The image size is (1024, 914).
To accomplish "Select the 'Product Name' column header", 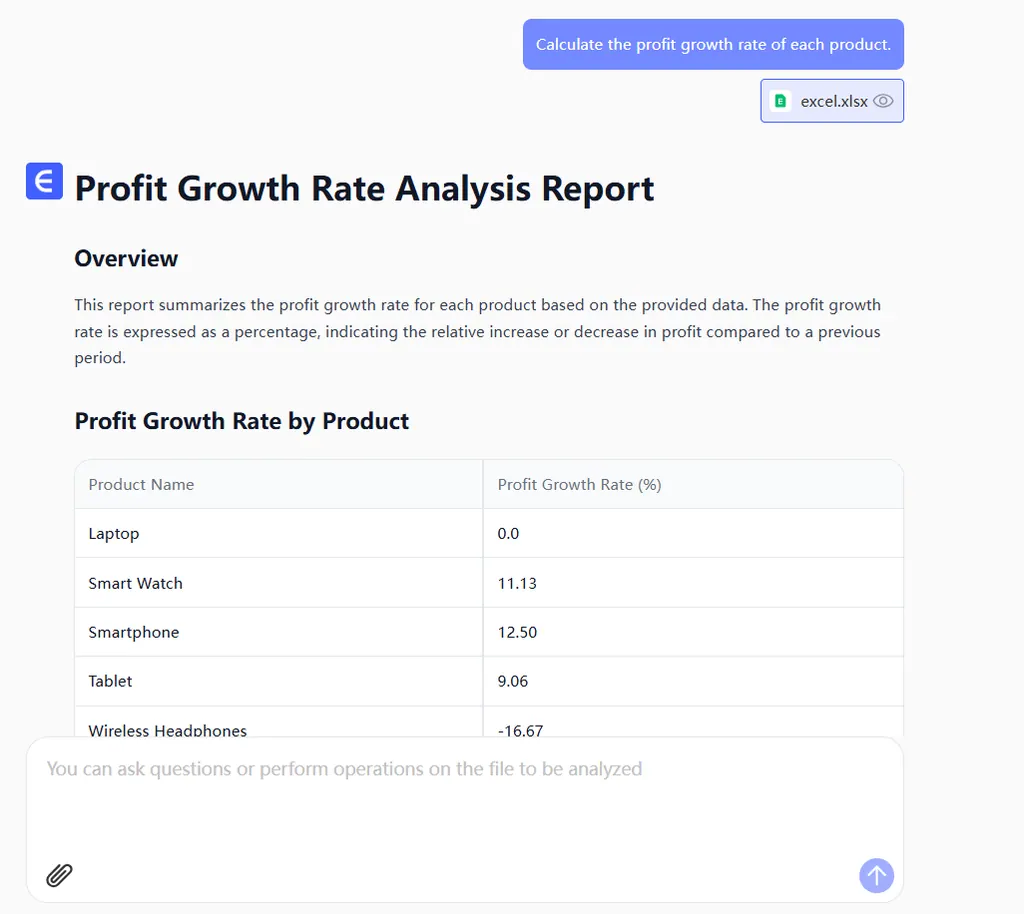I will (x=141, y=485).
